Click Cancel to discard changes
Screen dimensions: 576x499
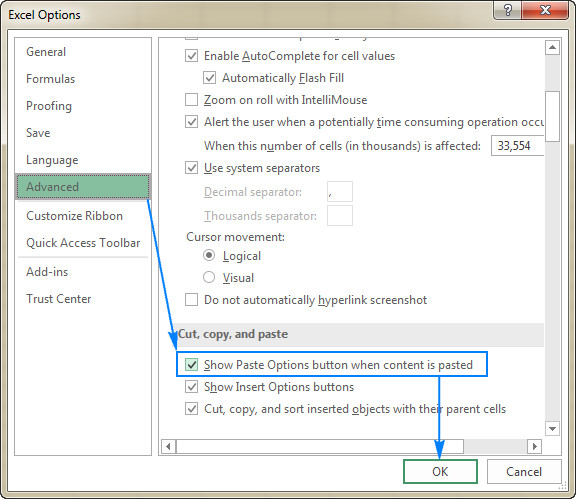click(524, 471)
